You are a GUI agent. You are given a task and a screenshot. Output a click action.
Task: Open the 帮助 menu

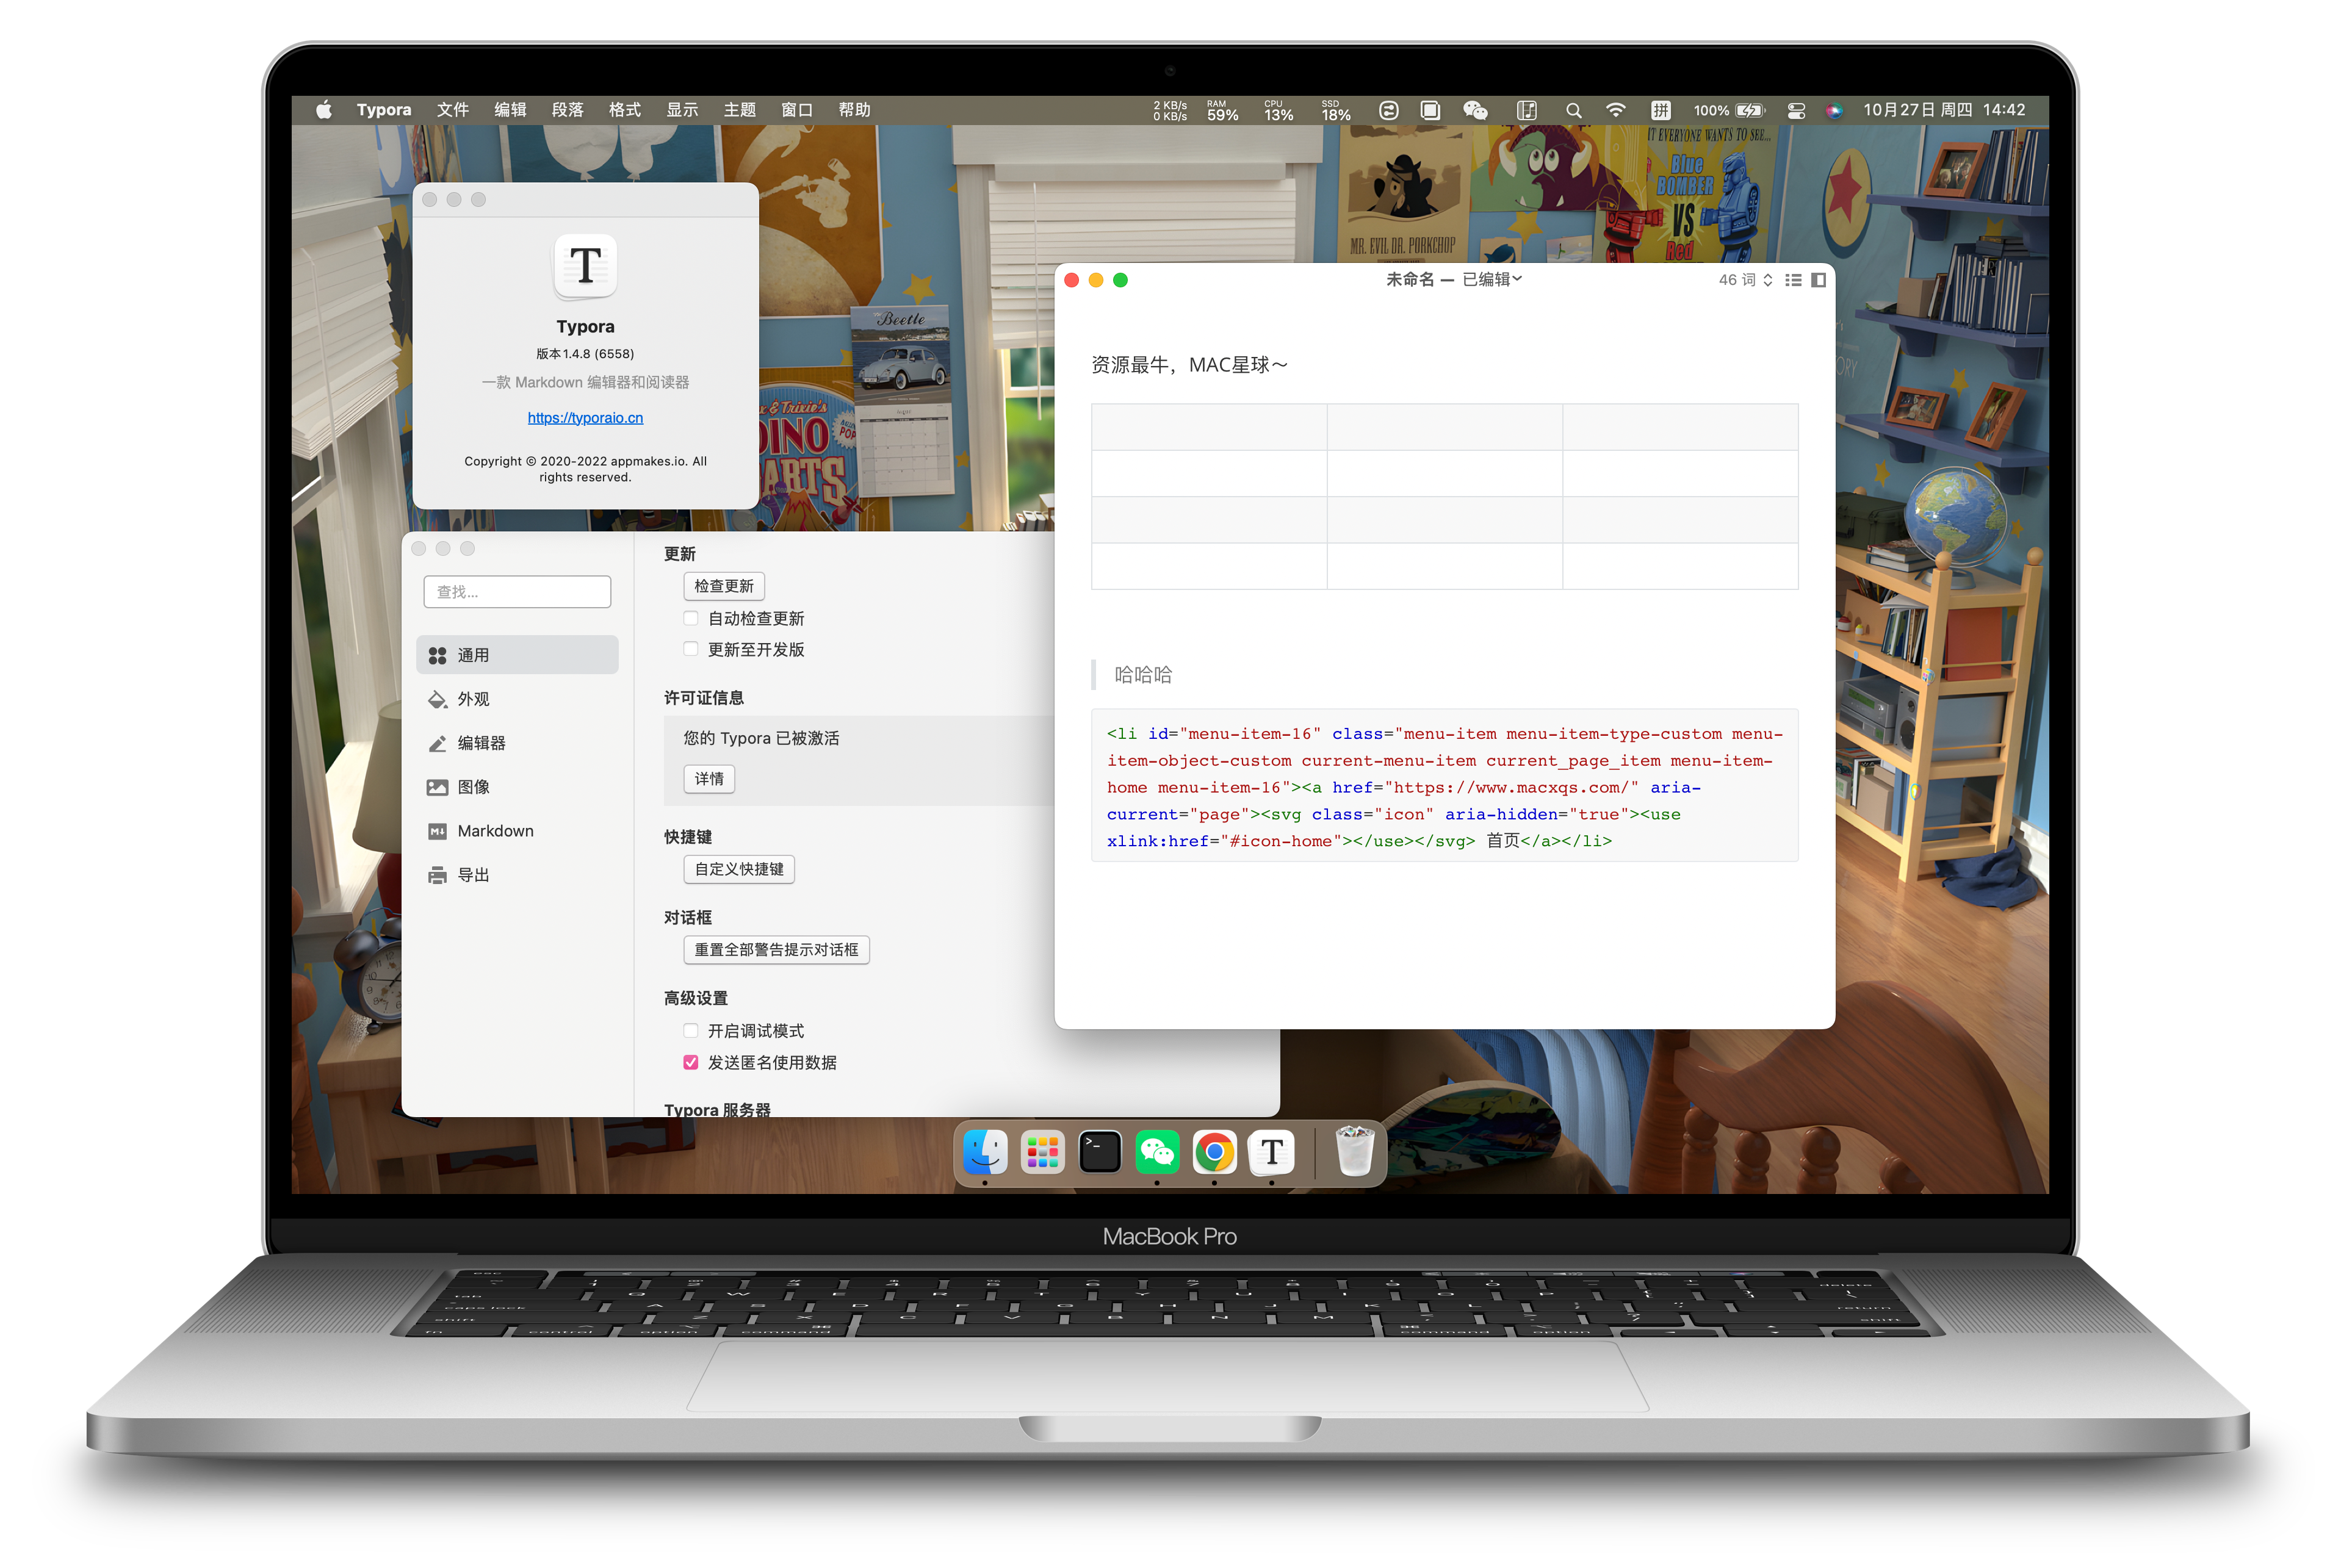[x=855, y=110]
